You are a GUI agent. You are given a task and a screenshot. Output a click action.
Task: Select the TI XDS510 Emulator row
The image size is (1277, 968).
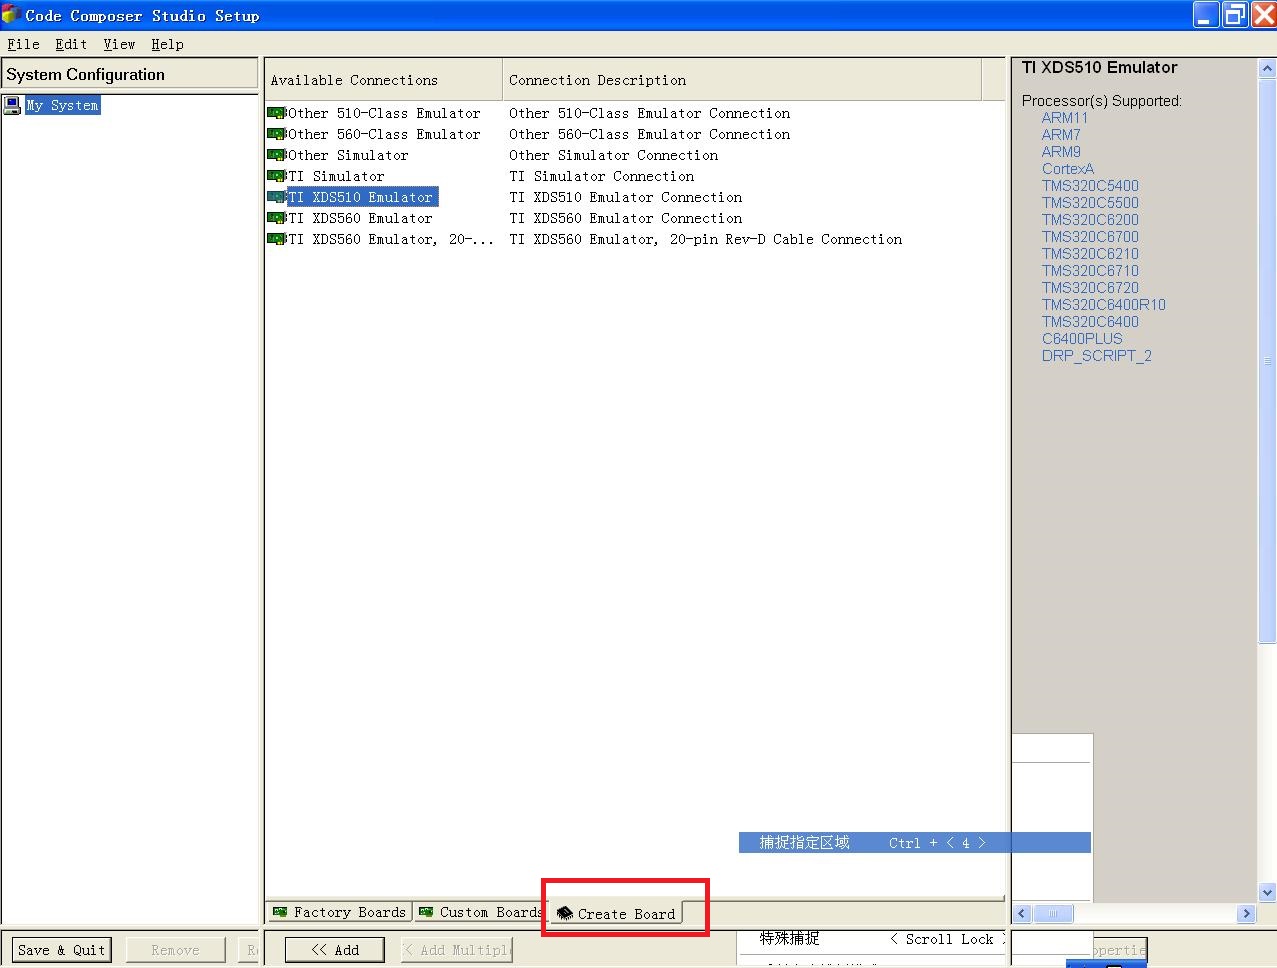pos(362,197)
